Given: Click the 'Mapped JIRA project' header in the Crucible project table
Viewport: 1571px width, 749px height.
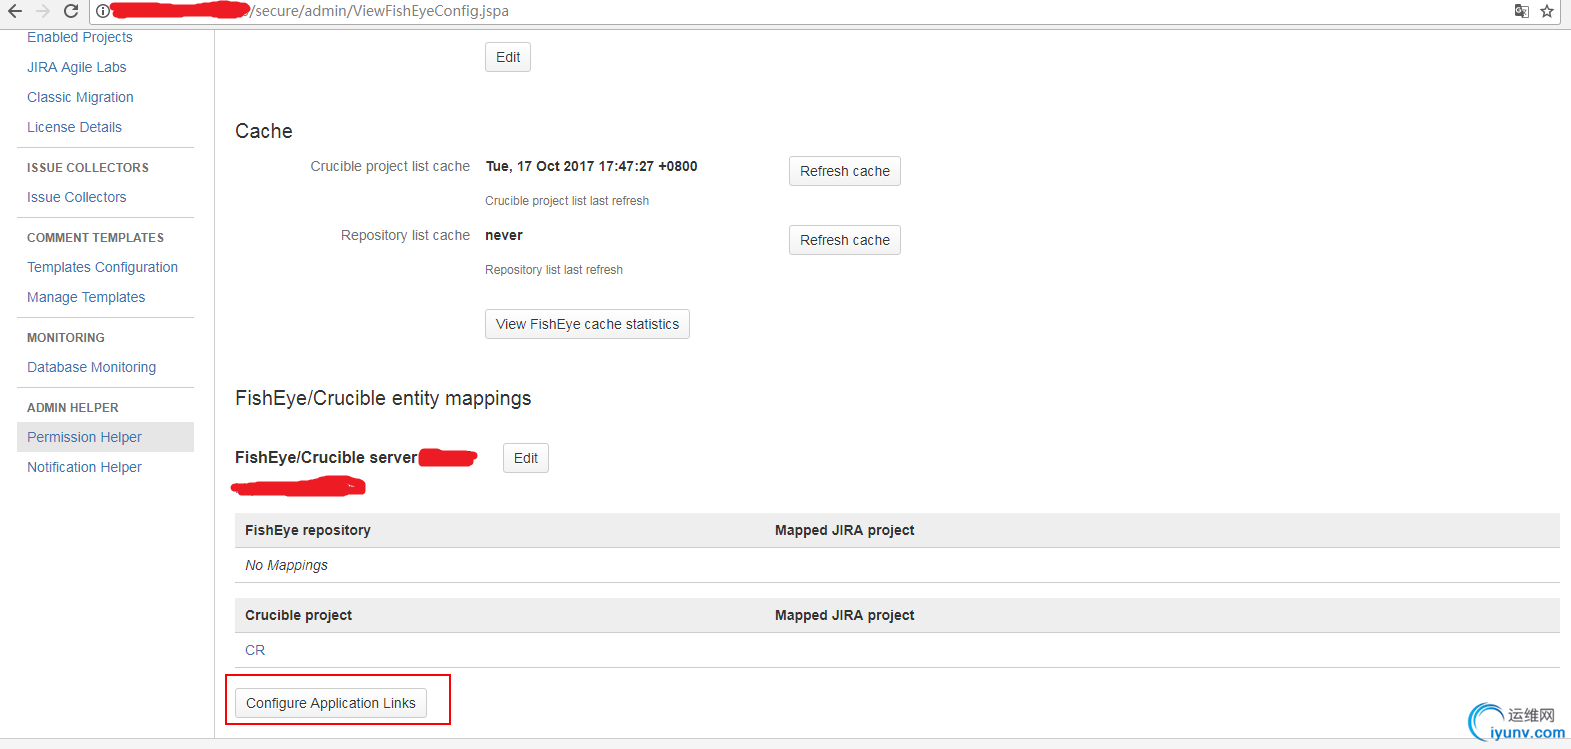Looking at the screenshot, I should point(844,615).
